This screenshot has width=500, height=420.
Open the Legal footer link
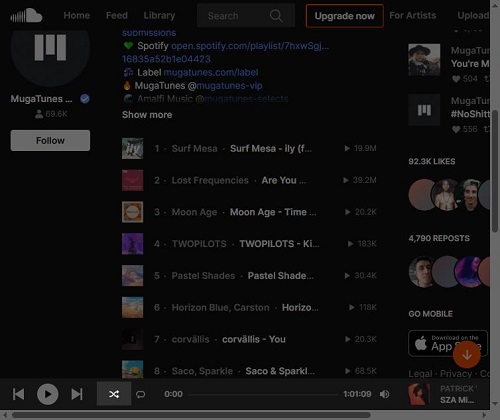click(x=420, y=374)
